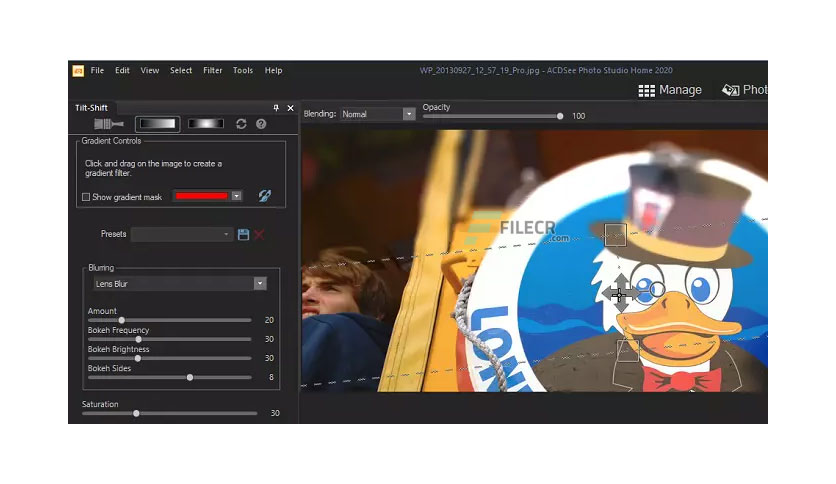
Task: Open the Help menu
Action: click(274, 70)
